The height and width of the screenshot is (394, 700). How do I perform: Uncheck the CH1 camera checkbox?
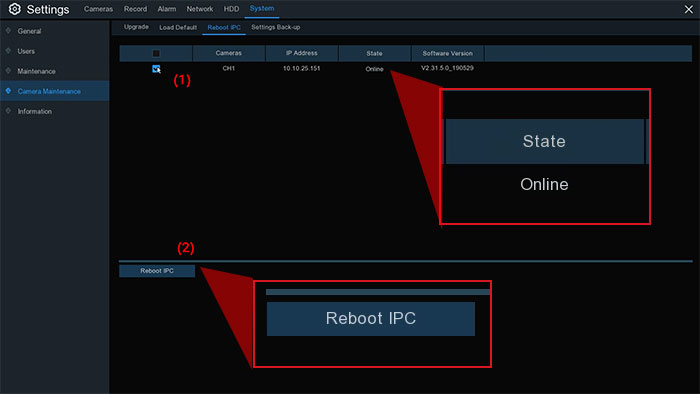pos(156,69)
